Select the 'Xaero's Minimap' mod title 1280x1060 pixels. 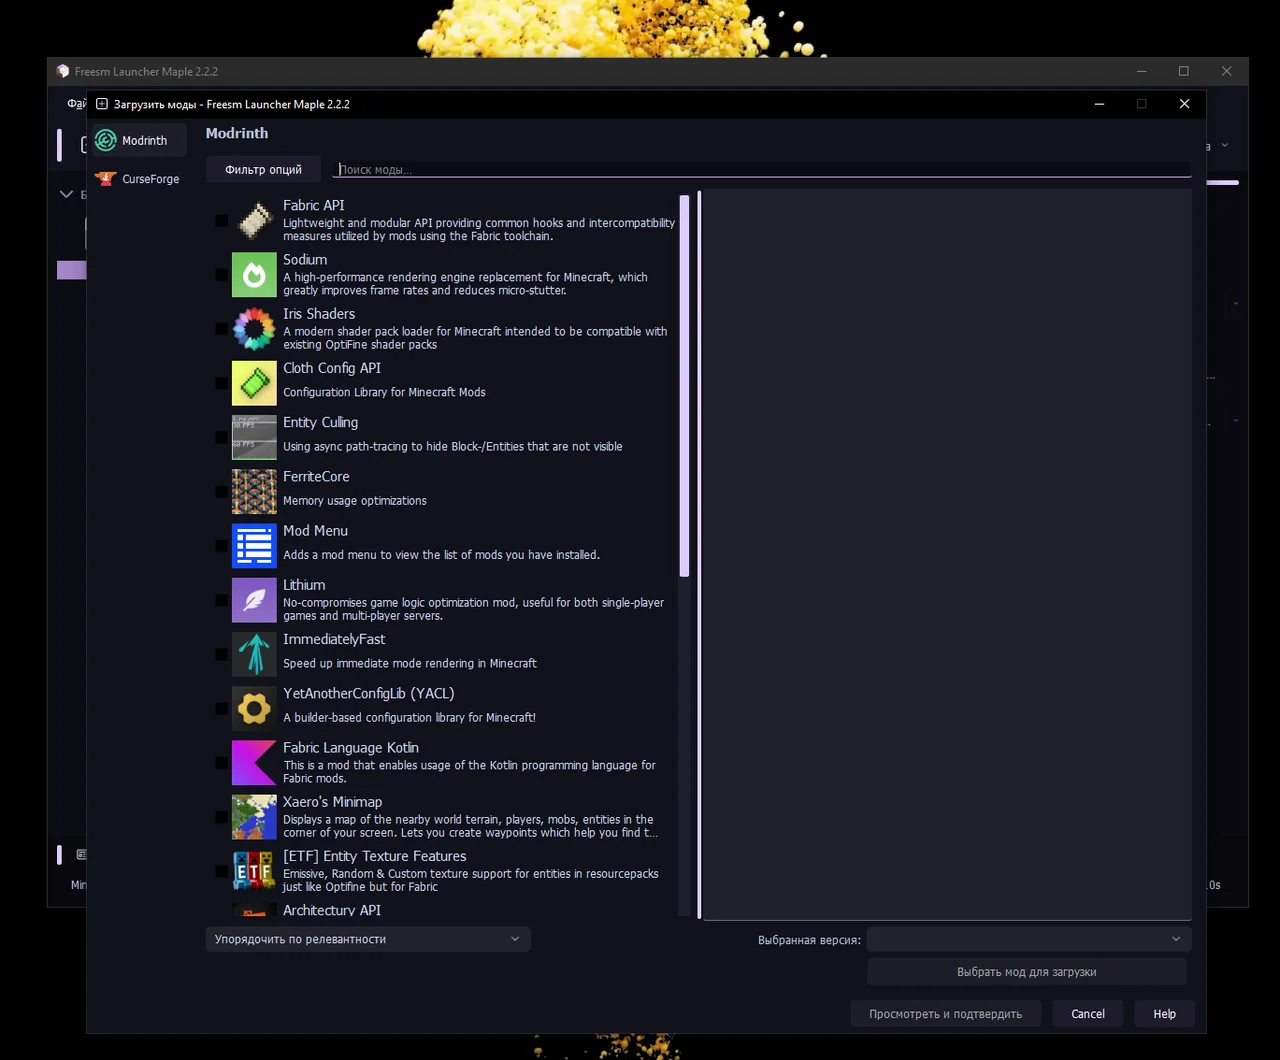(x=332, y=801)
